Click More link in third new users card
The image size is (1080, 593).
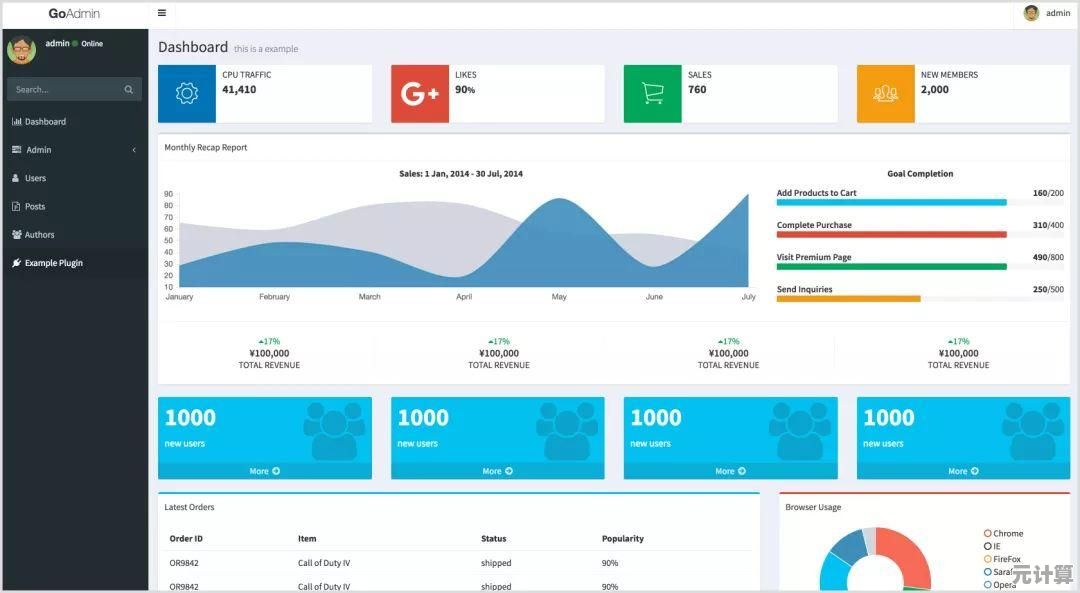730,471
